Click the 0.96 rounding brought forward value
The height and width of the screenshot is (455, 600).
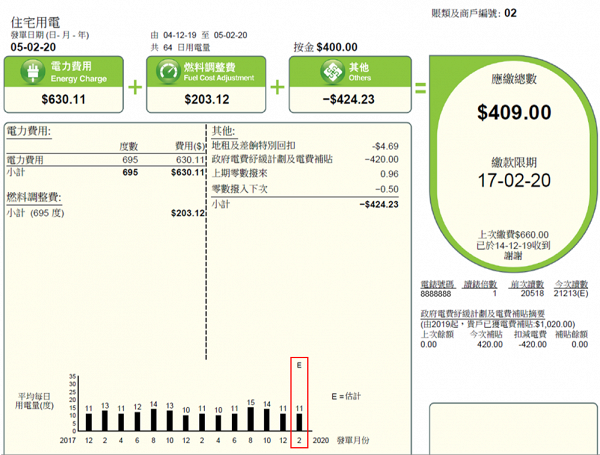coord(389,174)
